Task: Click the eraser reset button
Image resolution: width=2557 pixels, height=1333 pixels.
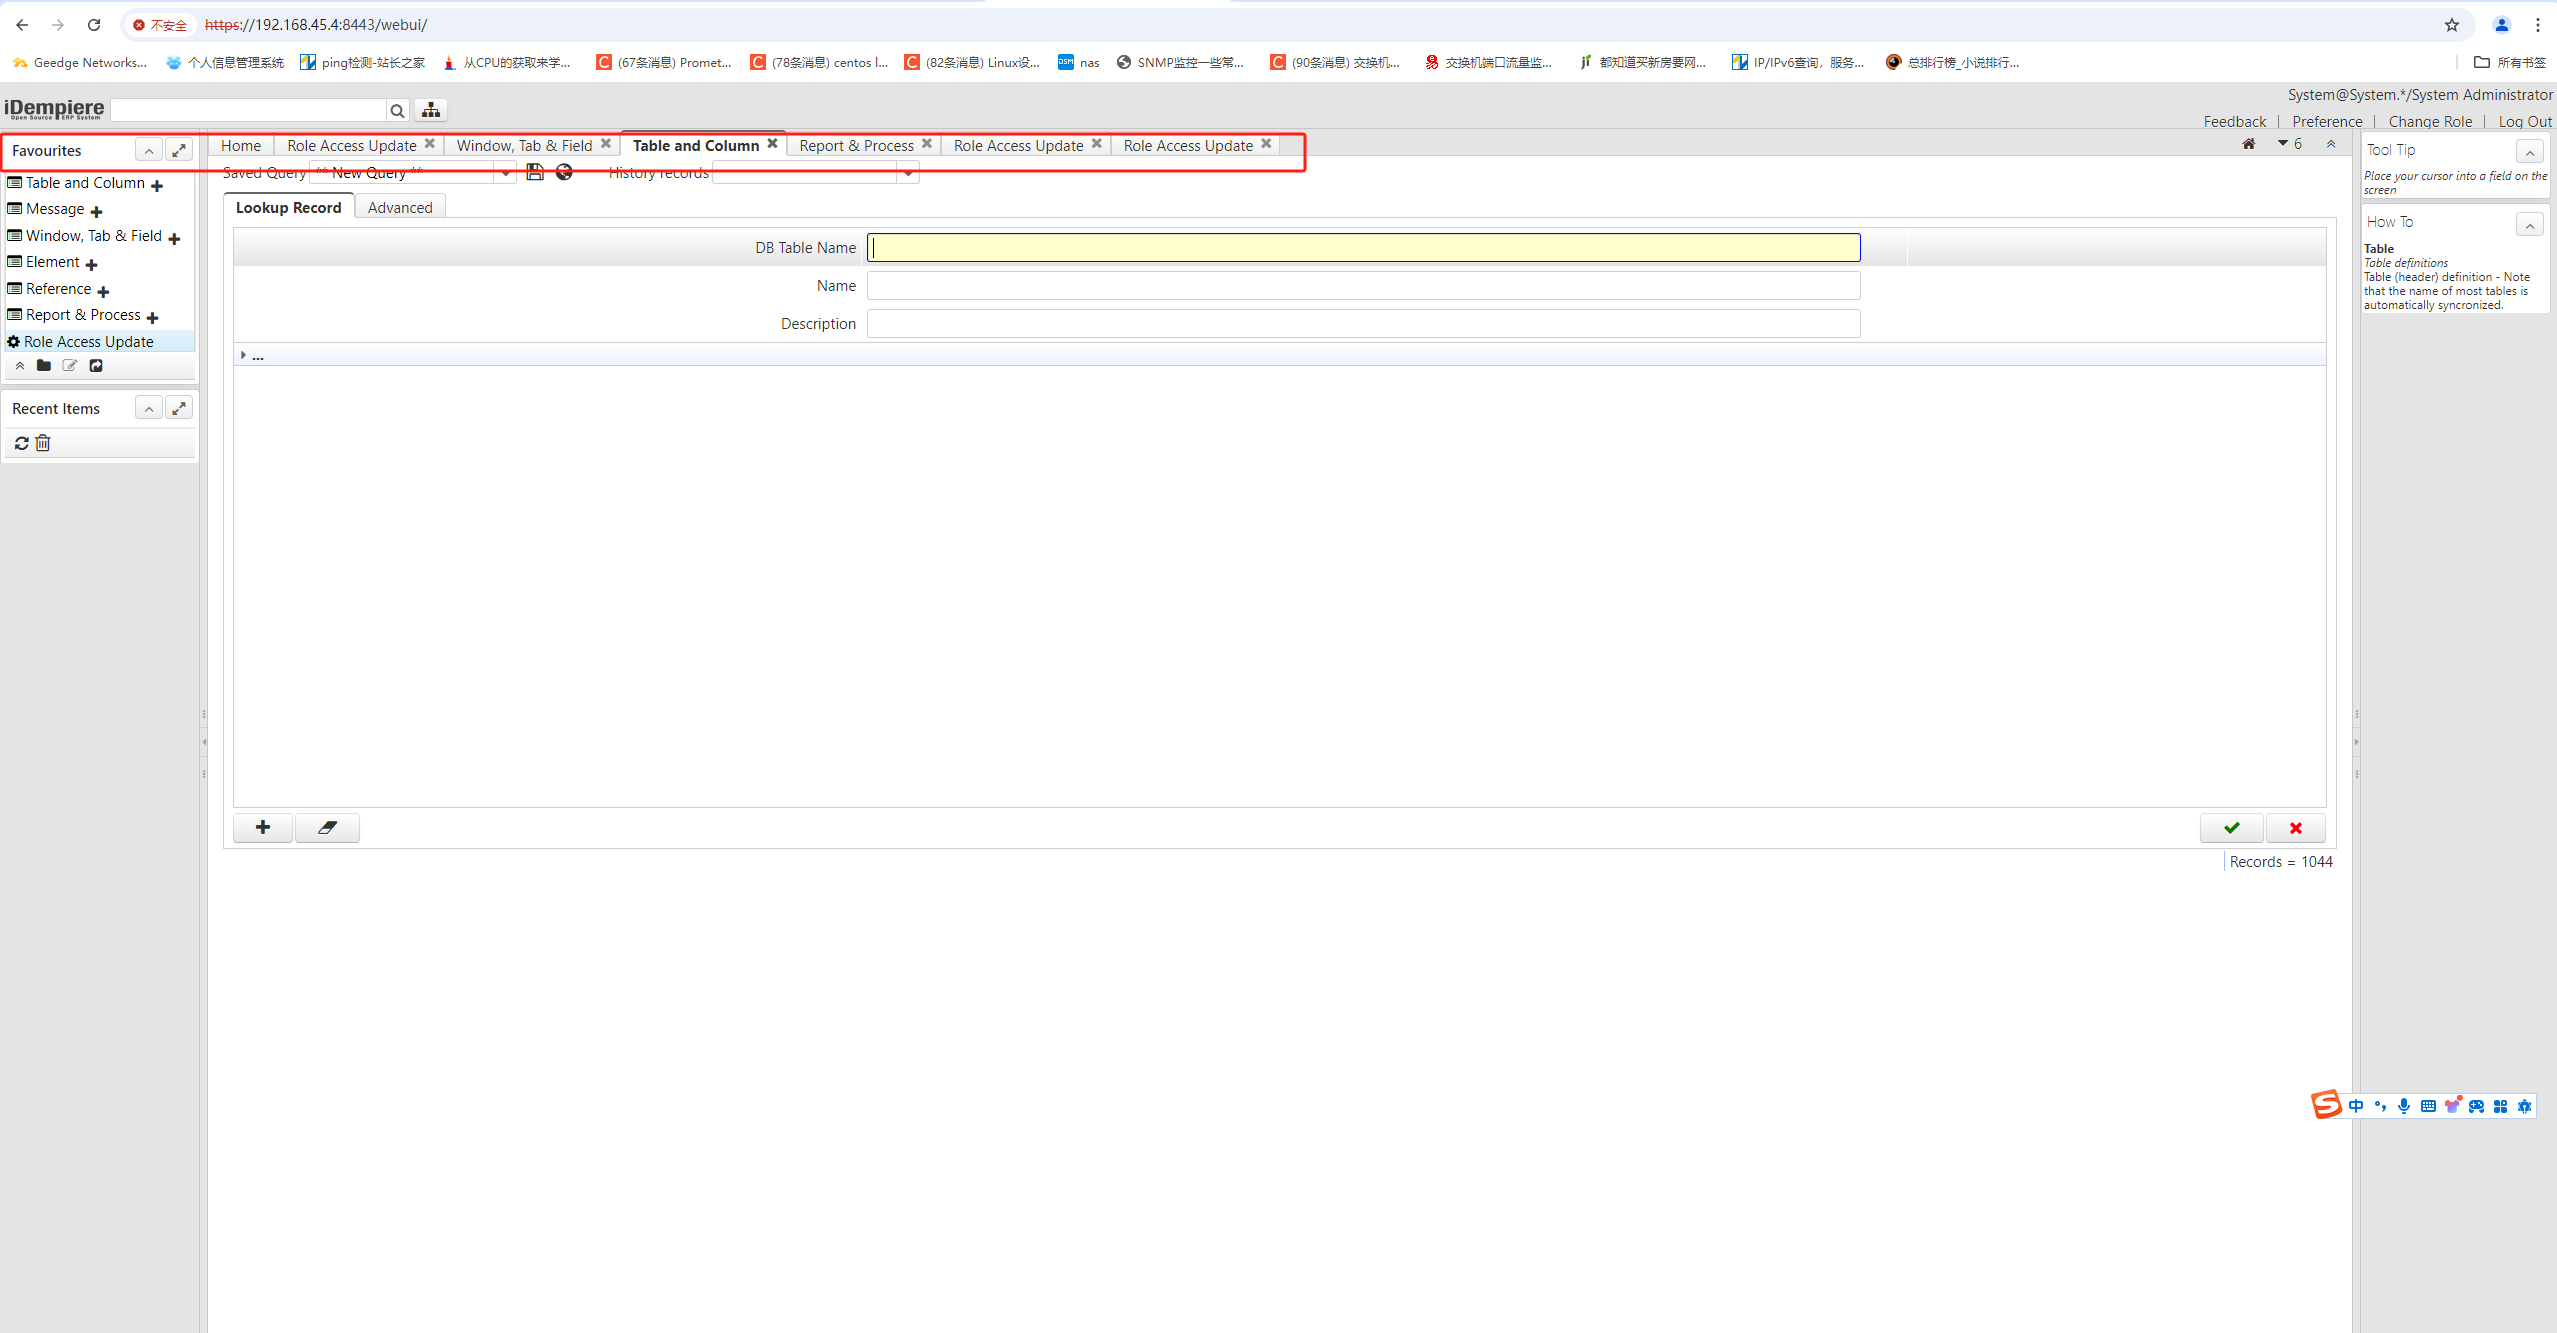Action: click(327, 828)
